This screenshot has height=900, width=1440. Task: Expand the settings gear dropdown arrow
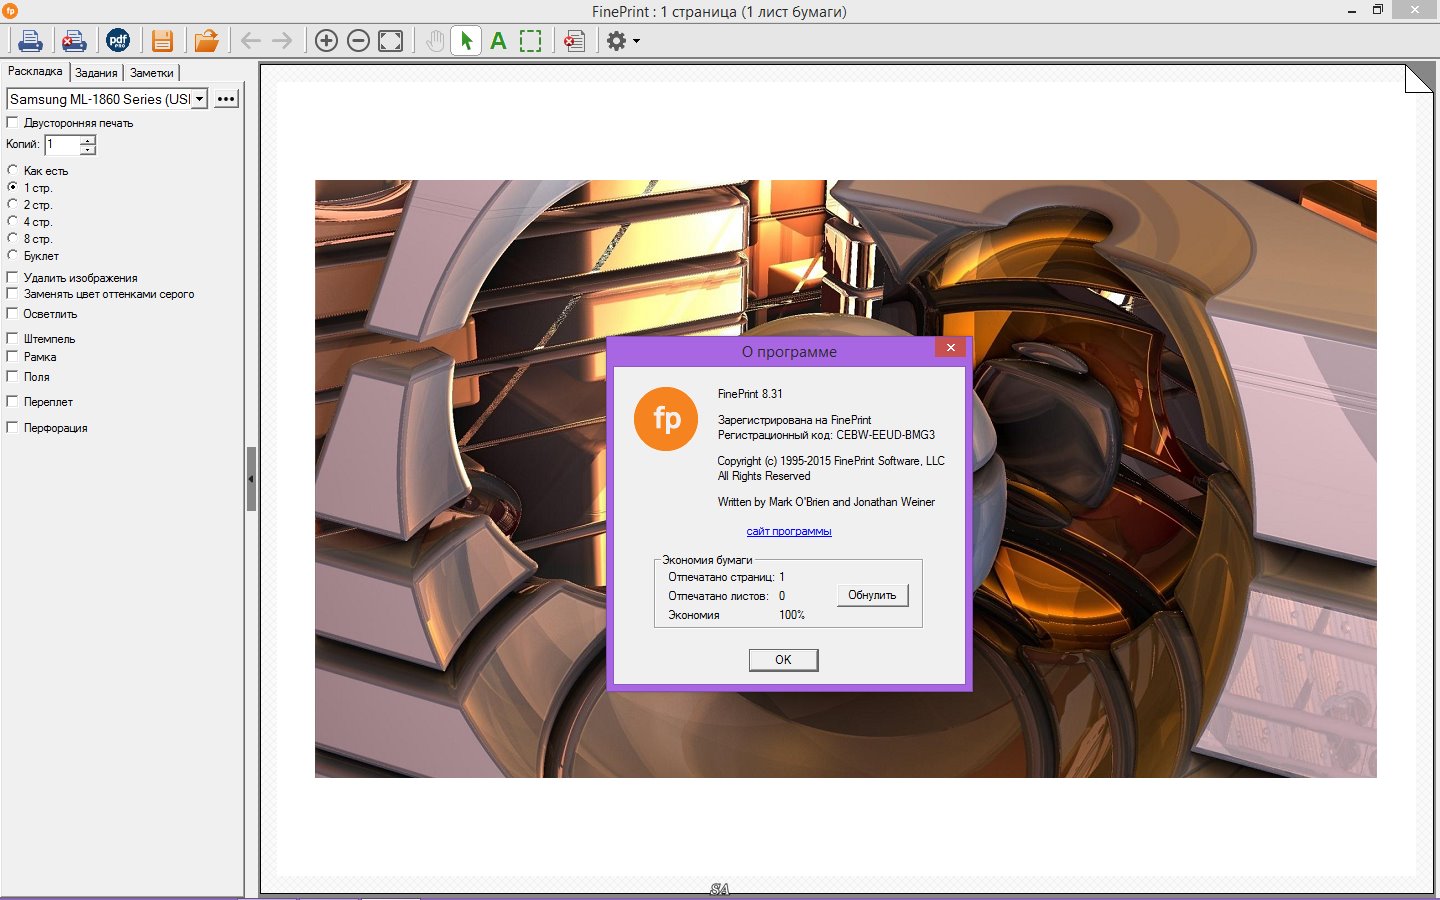point(636,41)
